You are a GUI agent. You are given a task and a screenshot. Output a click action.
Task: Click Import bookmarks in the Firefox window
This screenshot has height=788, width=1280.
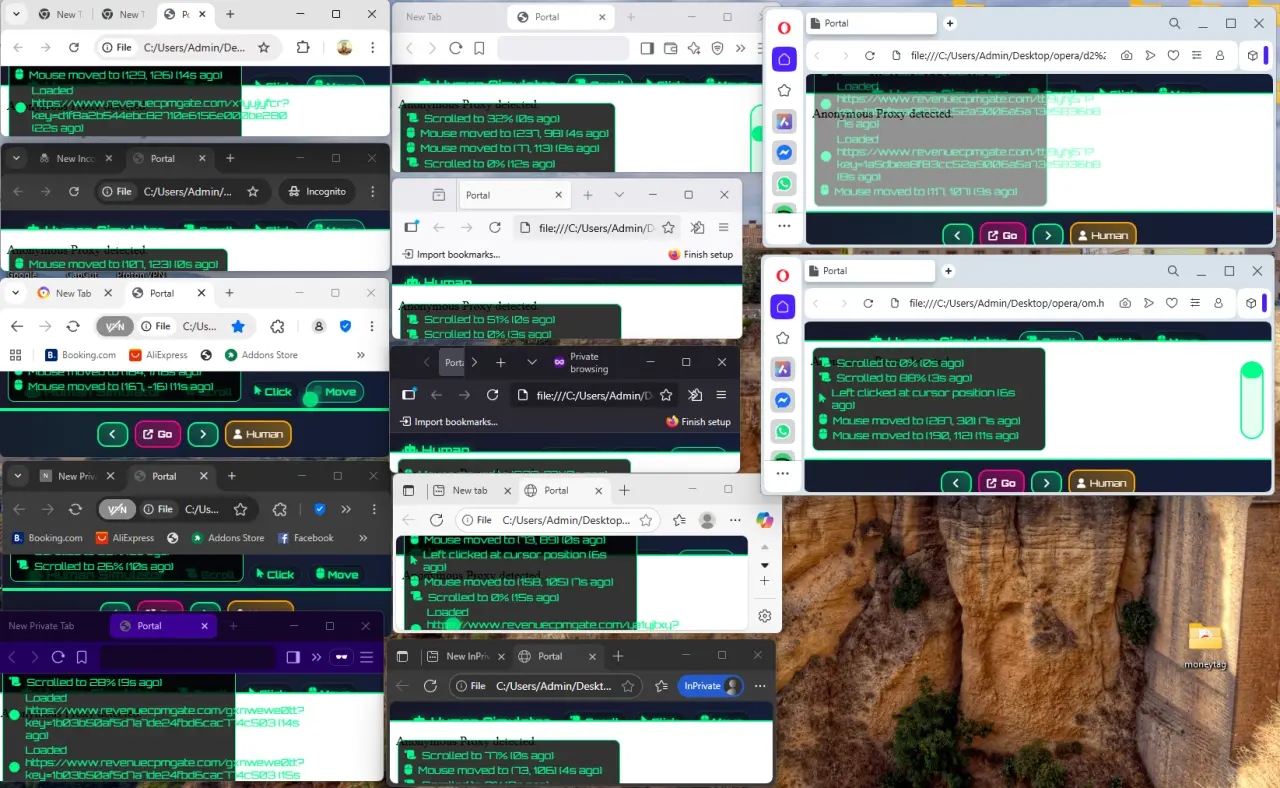click(x=450, y=255)
